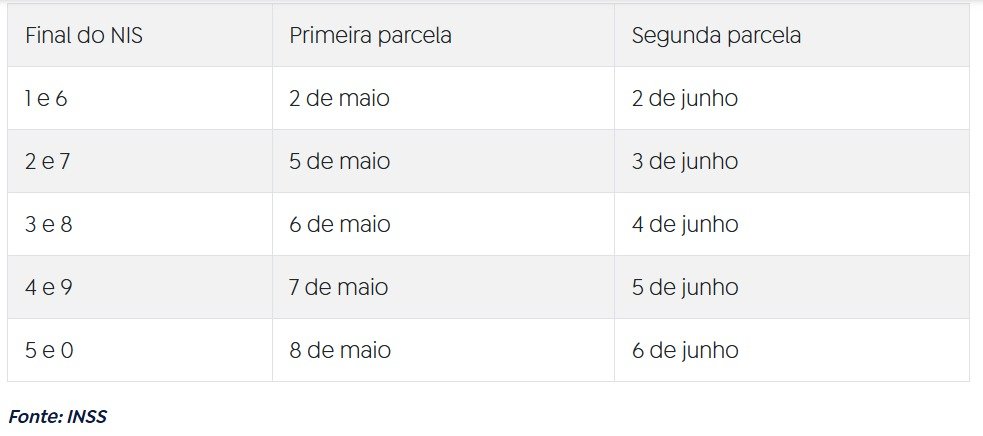This screenshot has height=436, width=983.
Task: Click the "4 e 9" NIS cell
Action: point(48,288)
